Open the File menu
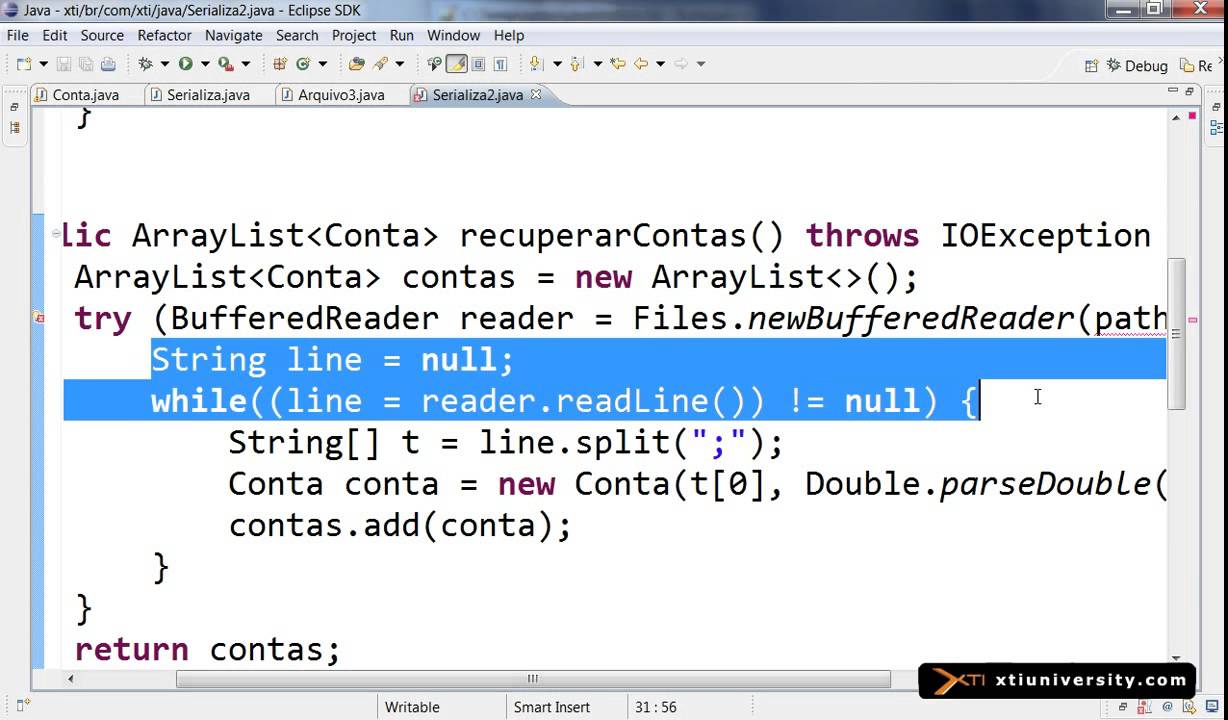Viewport: 1228px width, 720px height. point(18,35)
